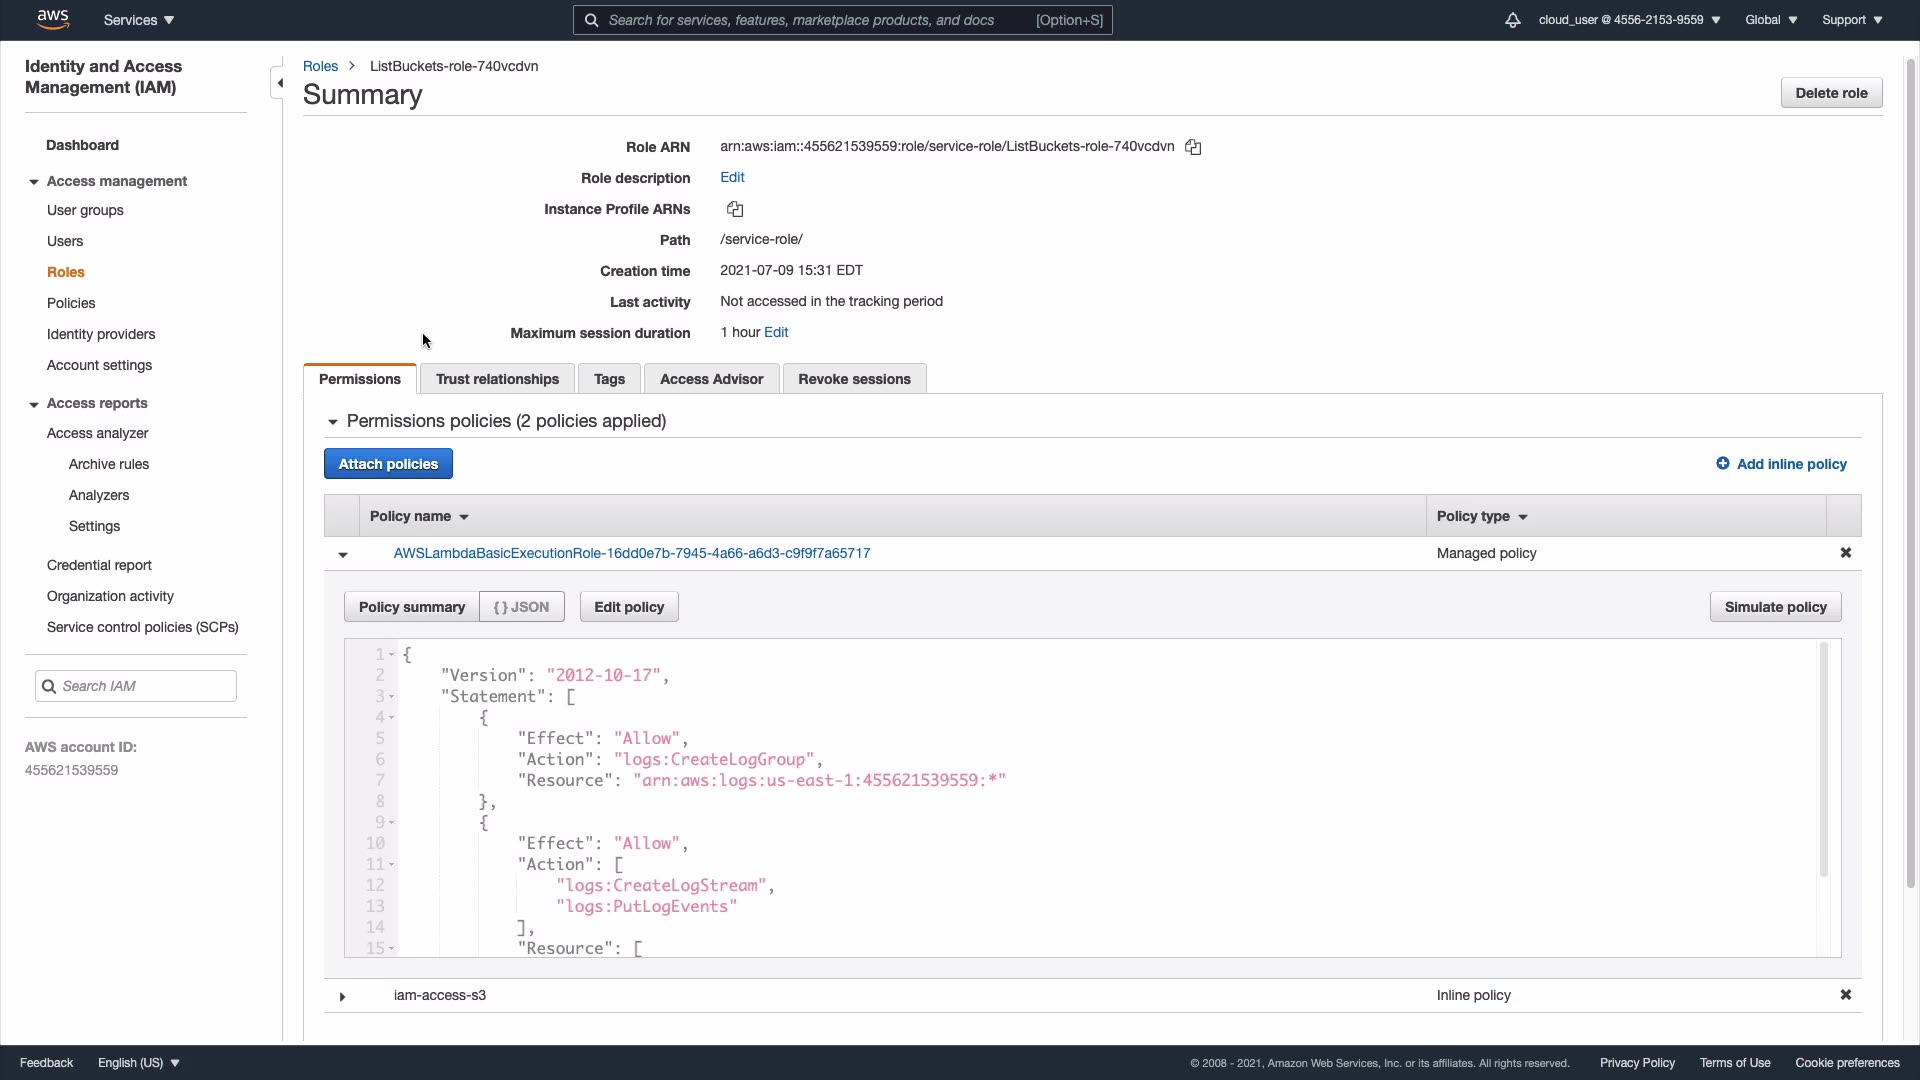Switch policy view to JSON
This screenshot has height=1080, width=1920.
tap(521, 607)
